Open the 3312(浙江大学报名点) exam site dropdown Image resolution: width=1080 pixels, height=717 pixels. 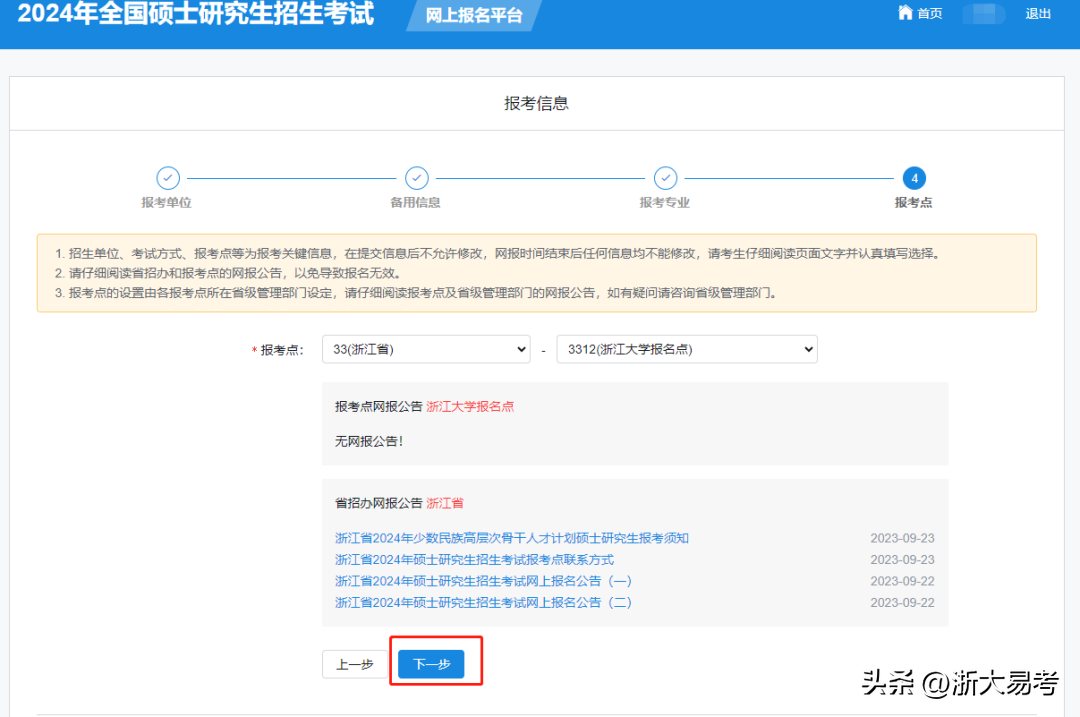tap(687, 349)
